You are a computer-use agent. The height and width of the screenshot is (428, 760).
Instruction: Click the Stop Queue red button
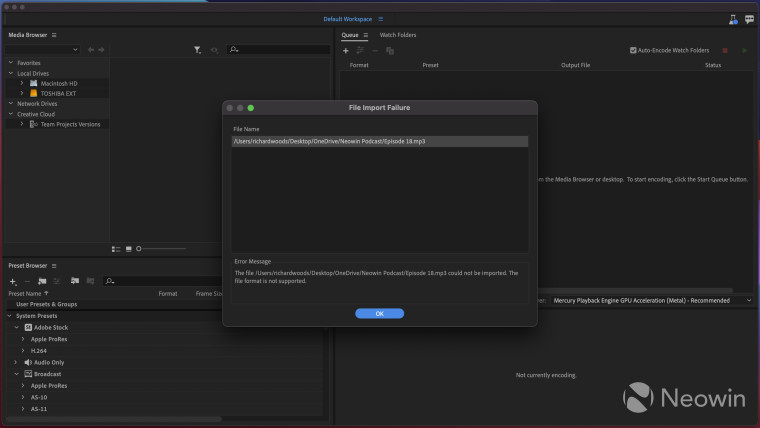pyautogui.click(x=725, y=50)
